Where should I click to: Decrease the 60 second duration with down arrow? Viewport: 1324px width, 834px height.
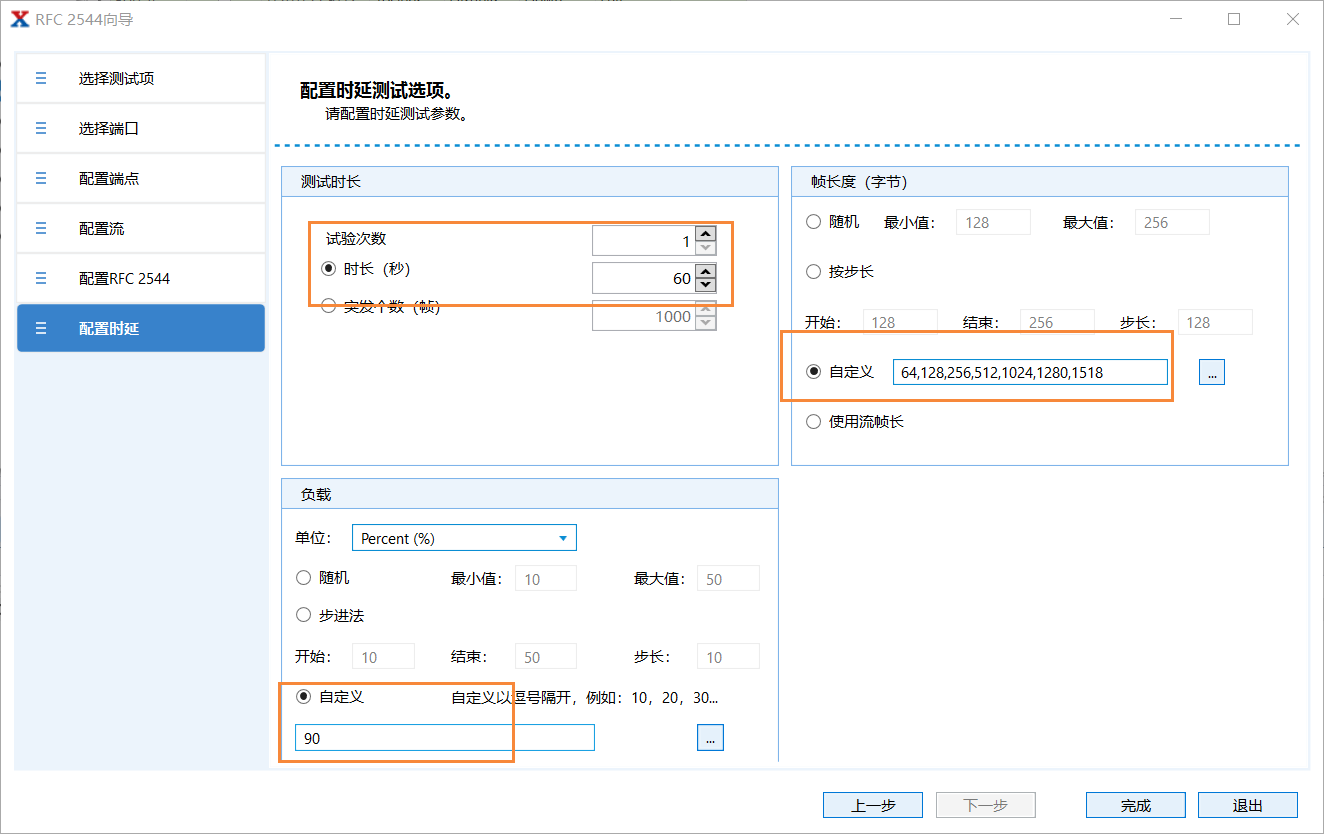704,284
